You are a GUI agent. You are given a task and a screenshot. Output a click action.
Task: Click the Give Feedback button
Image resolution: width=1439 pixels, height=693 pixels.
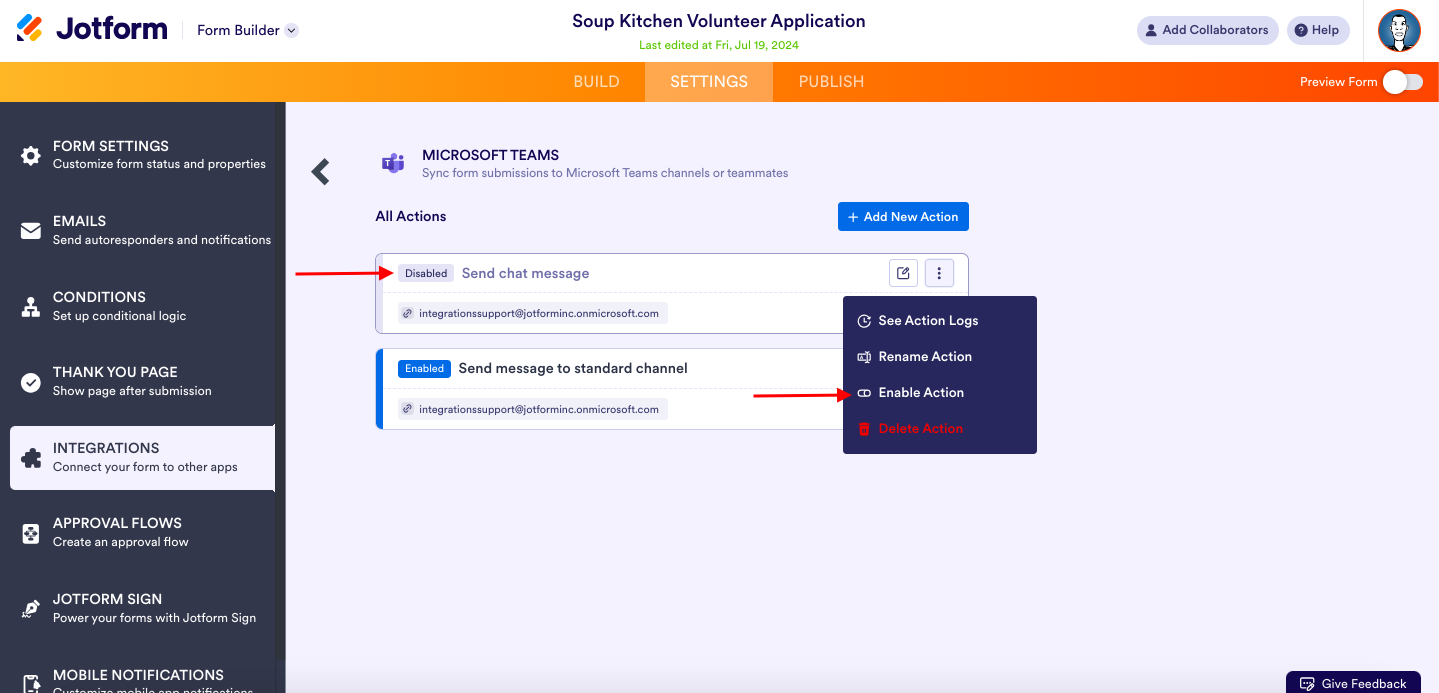tap(1353, 683)
